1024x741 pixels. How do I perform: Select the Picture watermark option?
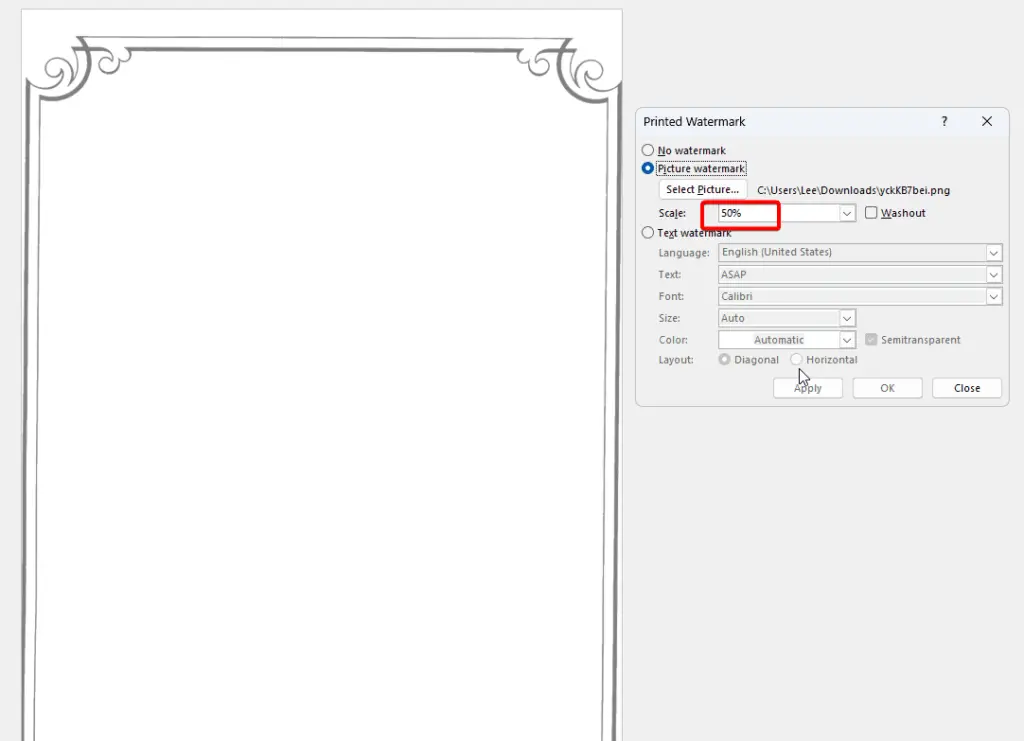648,167
